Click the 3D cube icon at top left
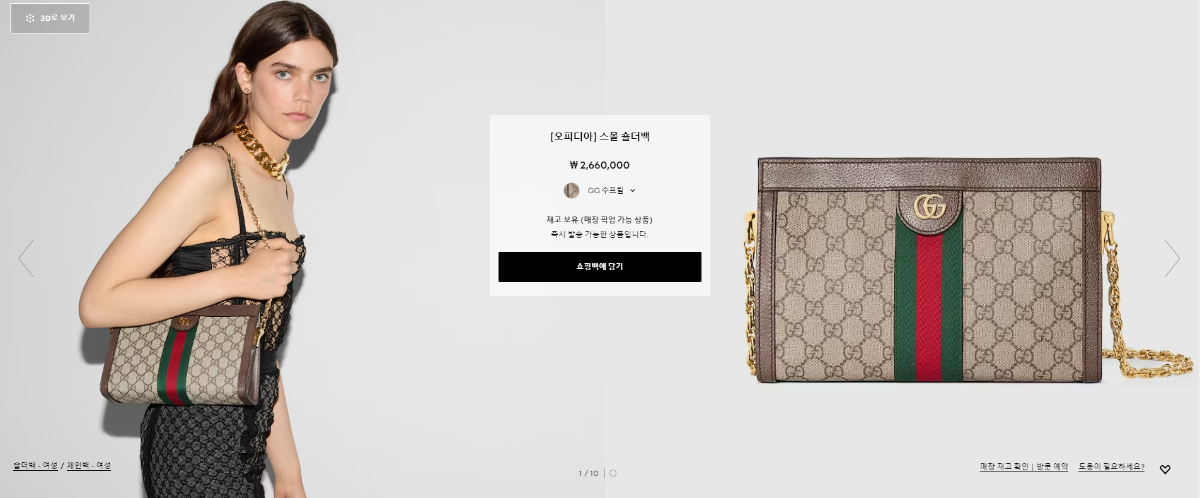This screenshot has width=1200, height=498. (x=30, y=18)
